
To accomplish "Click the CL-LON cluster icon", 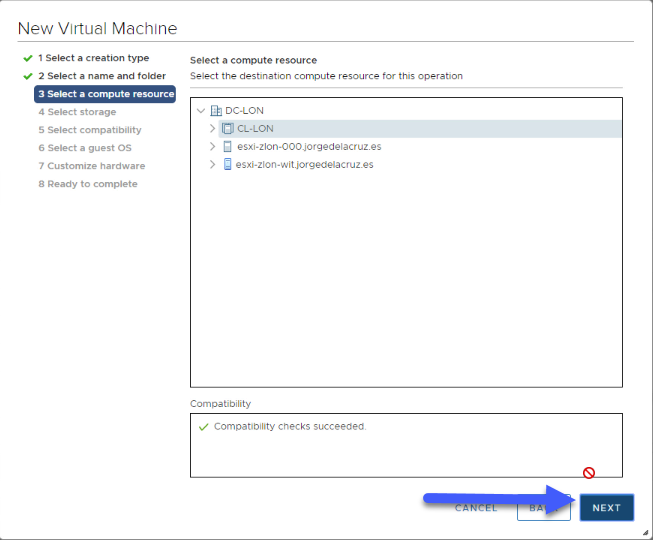I will coord(228,129).
